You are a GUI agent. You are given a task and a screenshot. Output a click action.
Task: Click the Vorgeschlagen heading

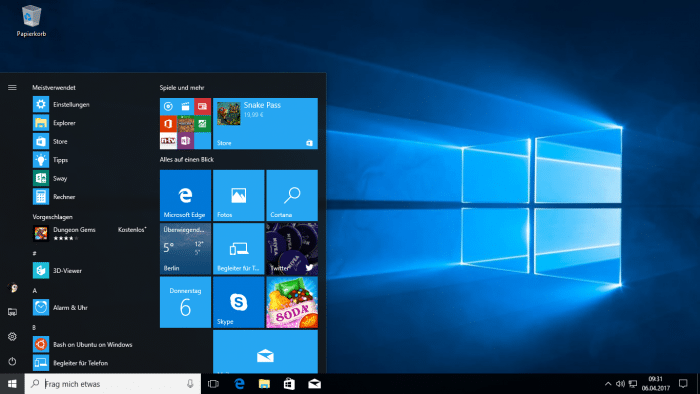point(52,217)
